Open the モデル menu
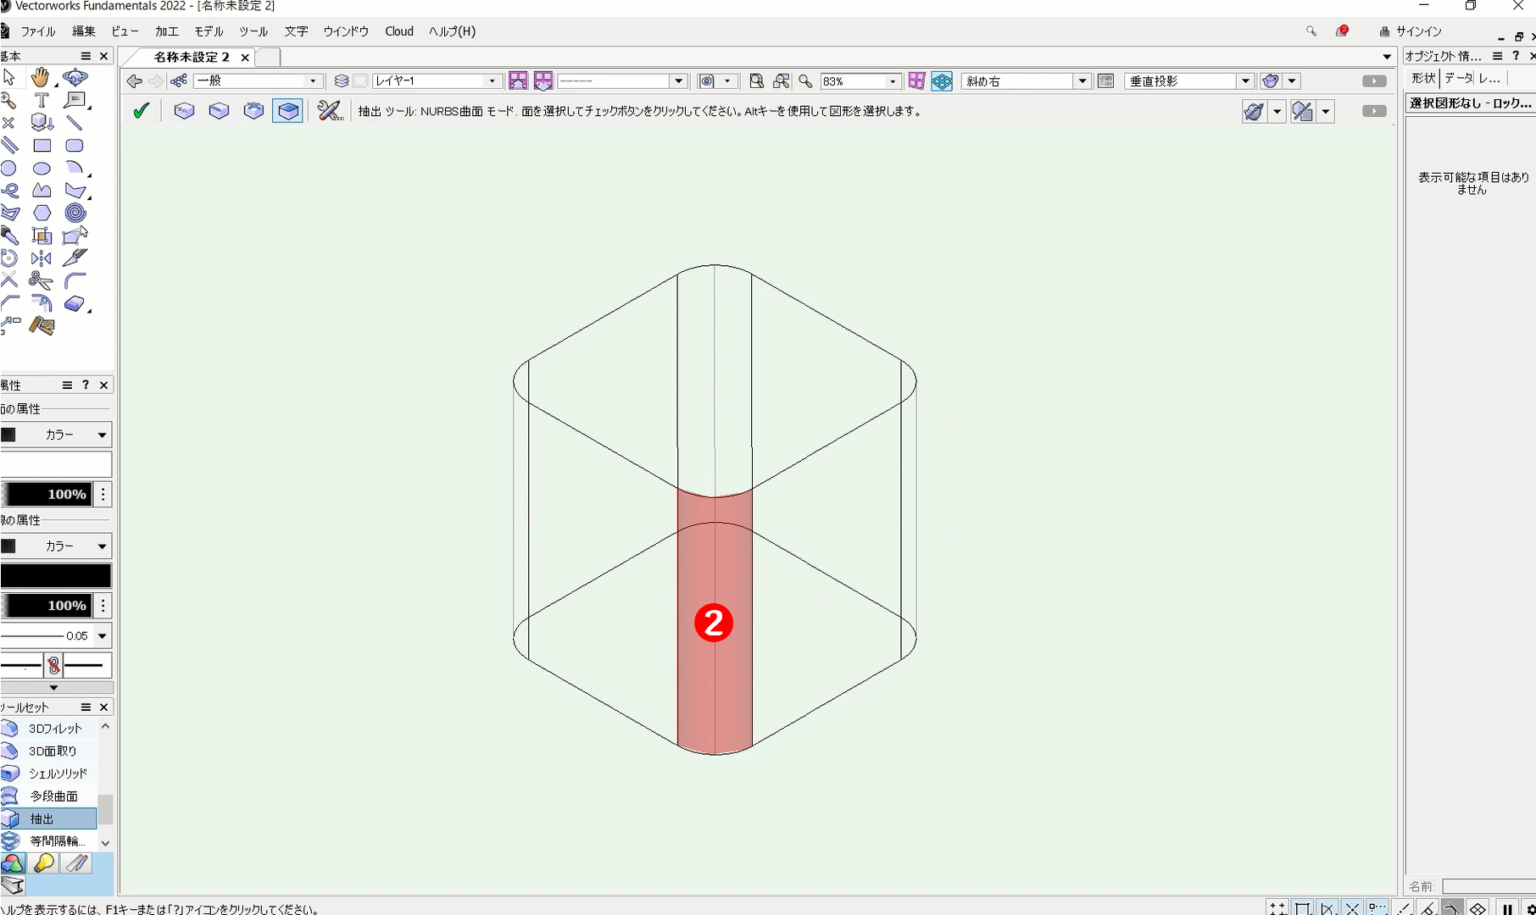1536x915 pixels. point(209,31)
